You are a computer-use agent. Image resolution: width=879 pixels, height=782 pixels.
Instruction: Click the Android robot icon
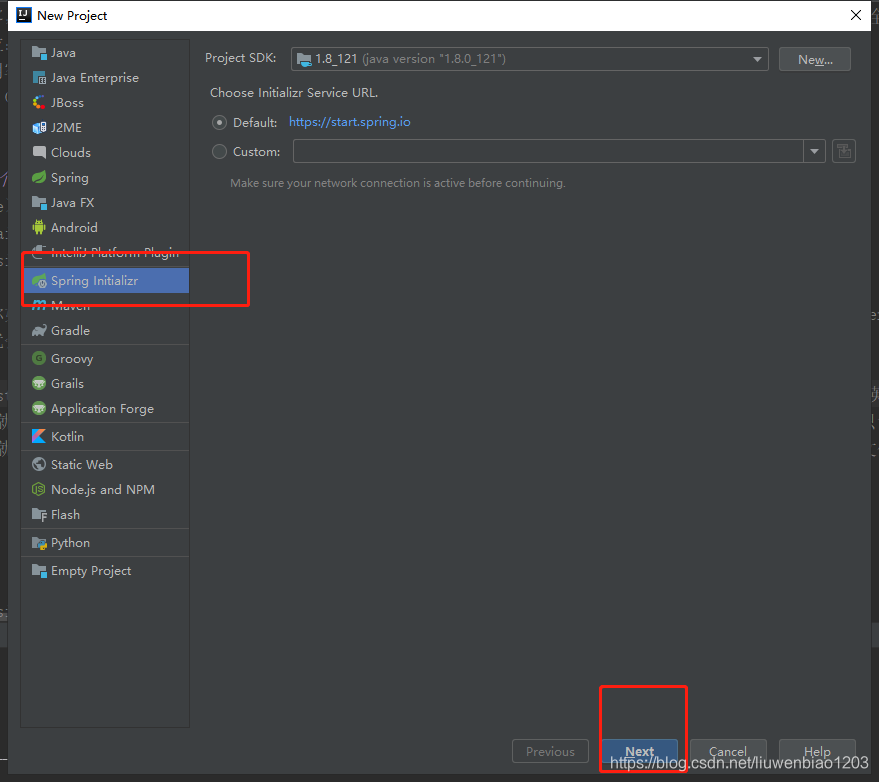pyautogui.click(x=39, y=228)
